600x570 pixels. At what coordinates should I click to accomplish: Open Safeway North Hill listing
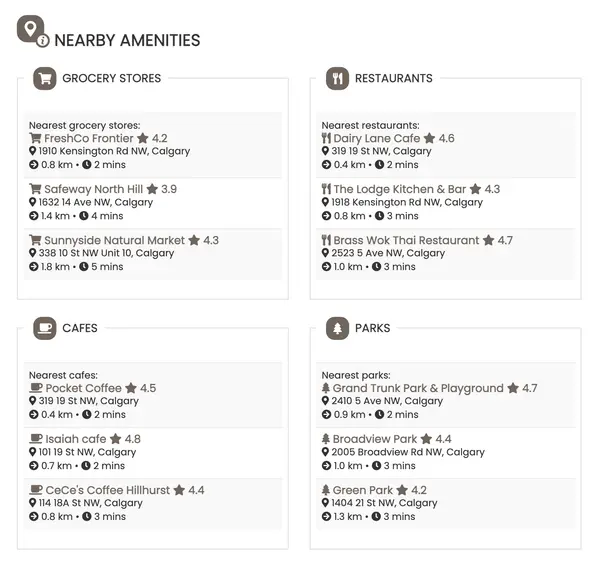(93, 189)
